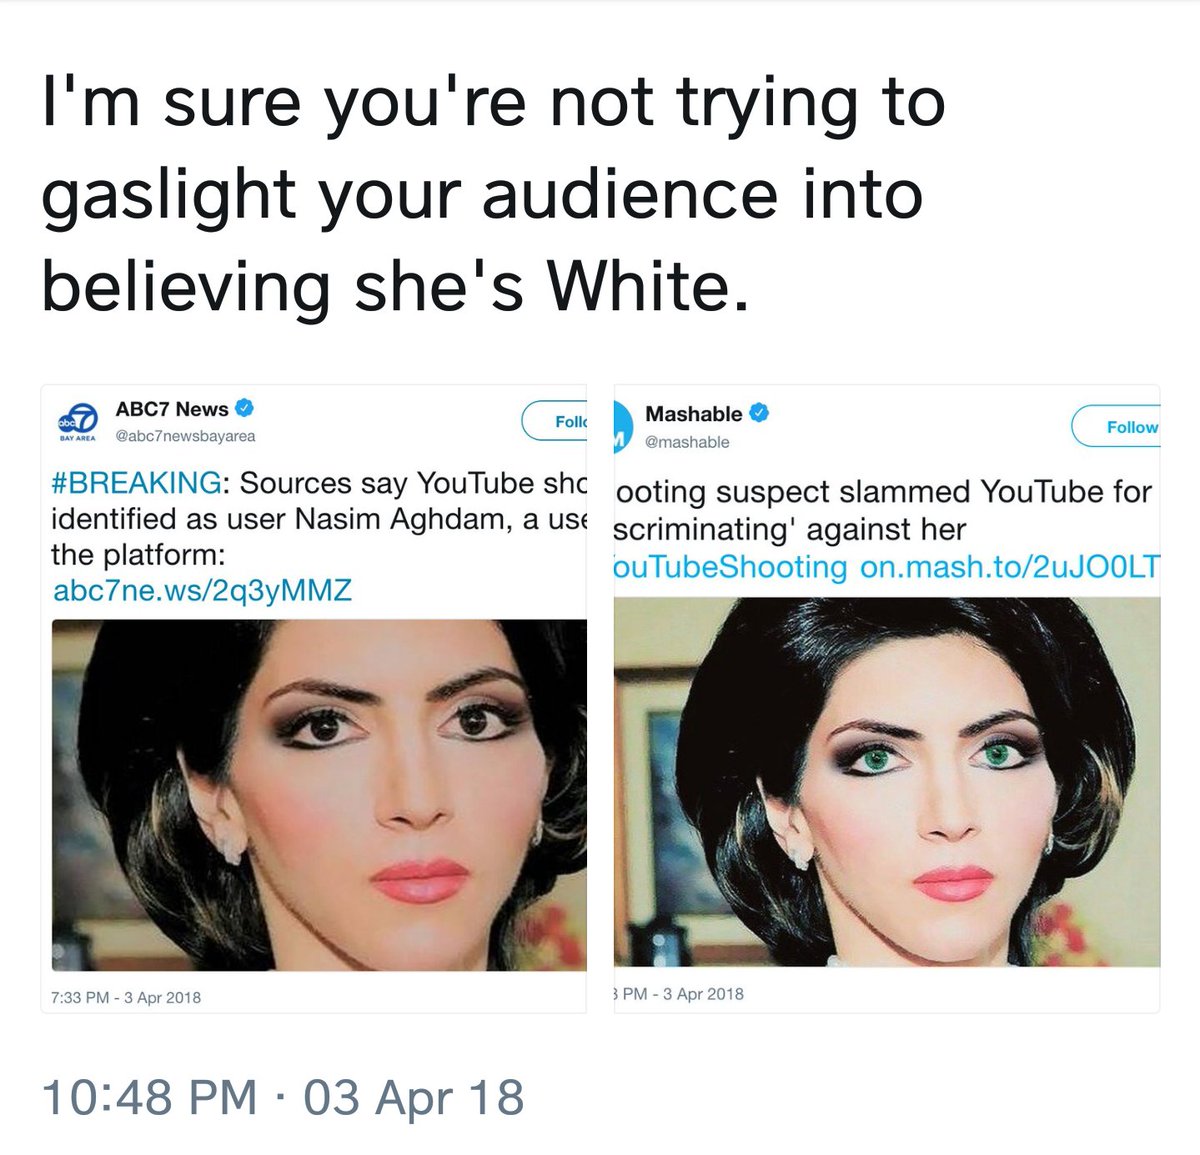This screenshot has height=1155, width=1200.
Task: Click the 7:33 PM - 3 Apr 2018 timestamp
Action: [x=126, y=997]
